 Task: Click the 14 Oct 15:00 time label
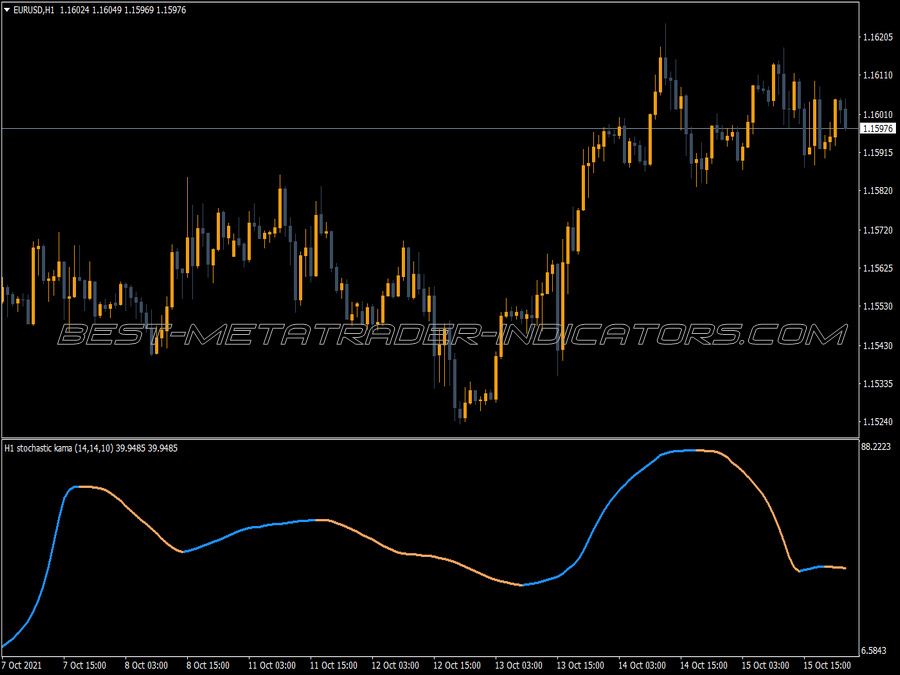pos(704,665)
